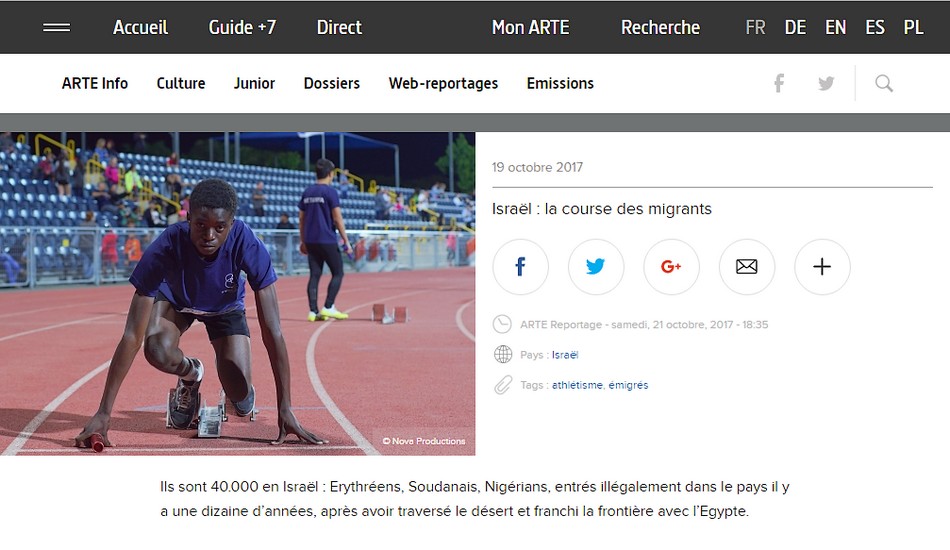Show more sharing options plus icon
Screen dimensions: 950x550
[x=822, y=267]
